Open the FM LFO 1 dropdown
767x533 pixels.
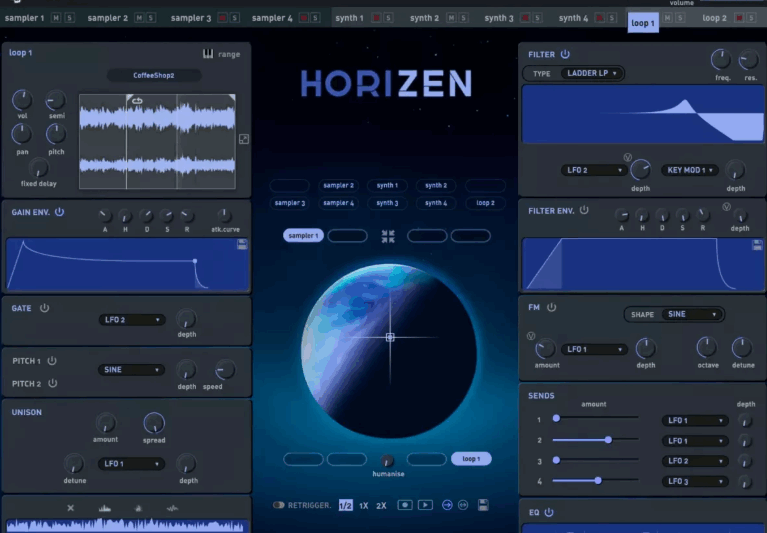tap(594, 349)
